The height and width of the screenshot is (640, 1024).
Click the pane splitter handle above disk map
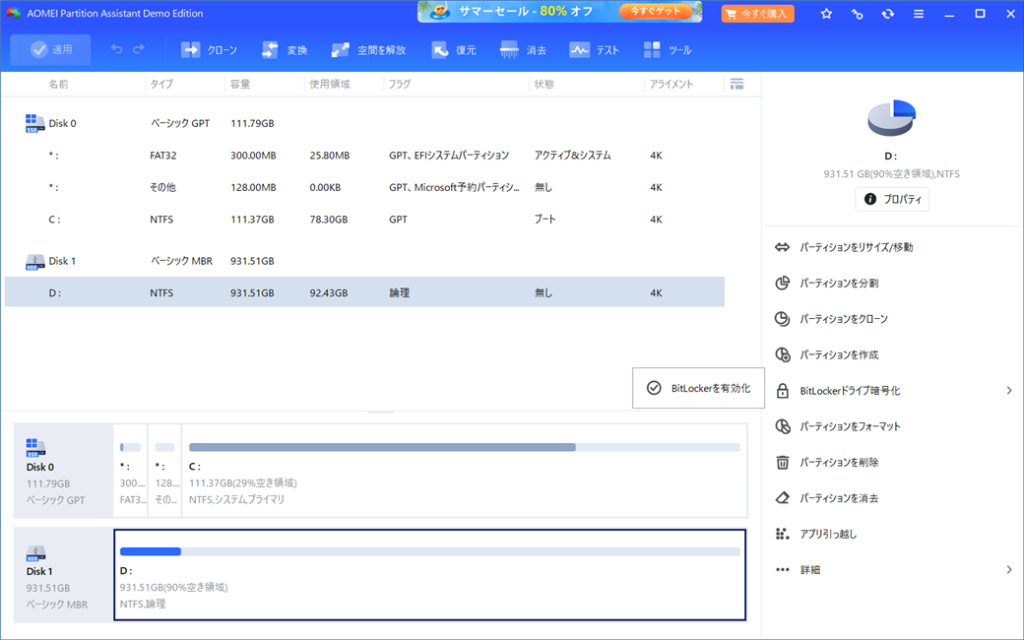(x=381, y=412)
